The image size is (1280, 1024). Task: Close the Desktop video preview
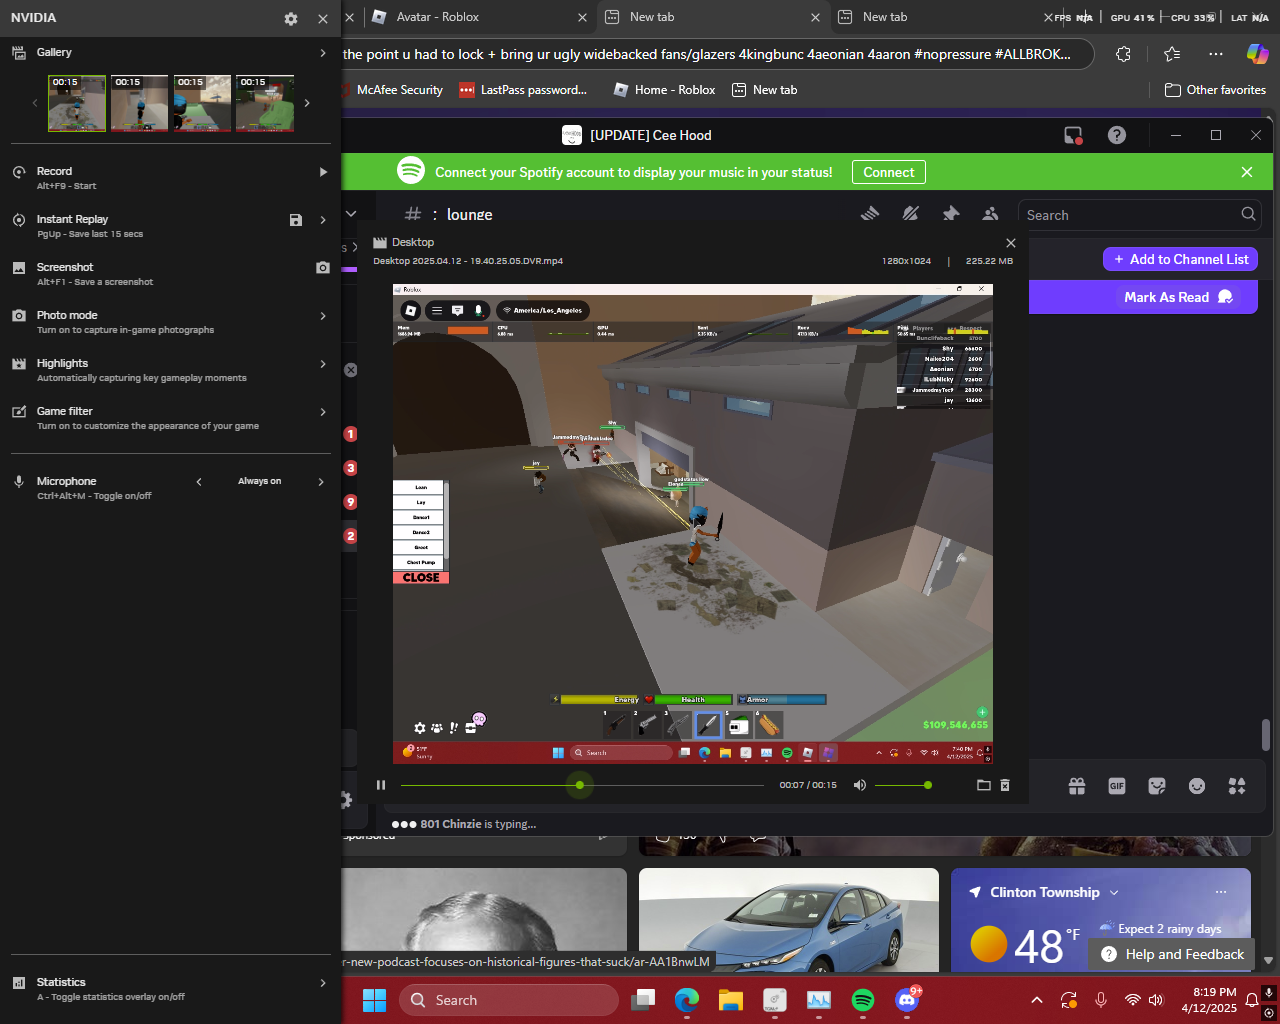(x=1011, y=243)
